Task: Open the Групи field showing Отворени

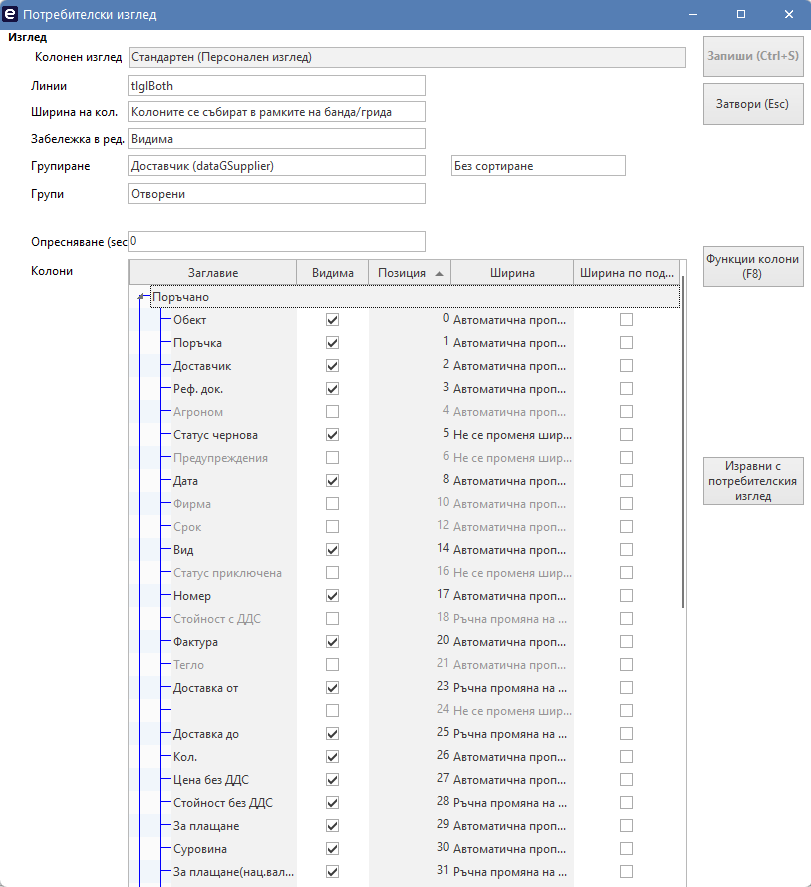Action: 277,194
